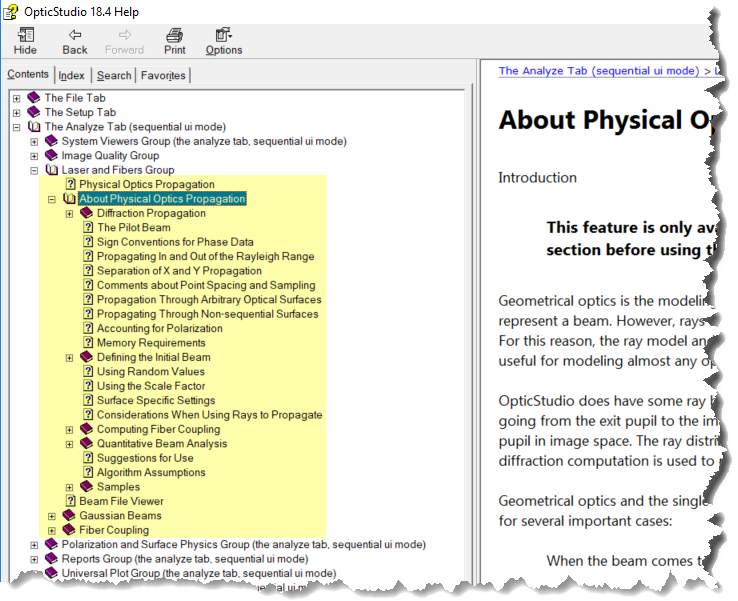This screenshot has height=601, width=738.
Task: Open Accounting for Polarization topic
Action: [x=160, y=328]
